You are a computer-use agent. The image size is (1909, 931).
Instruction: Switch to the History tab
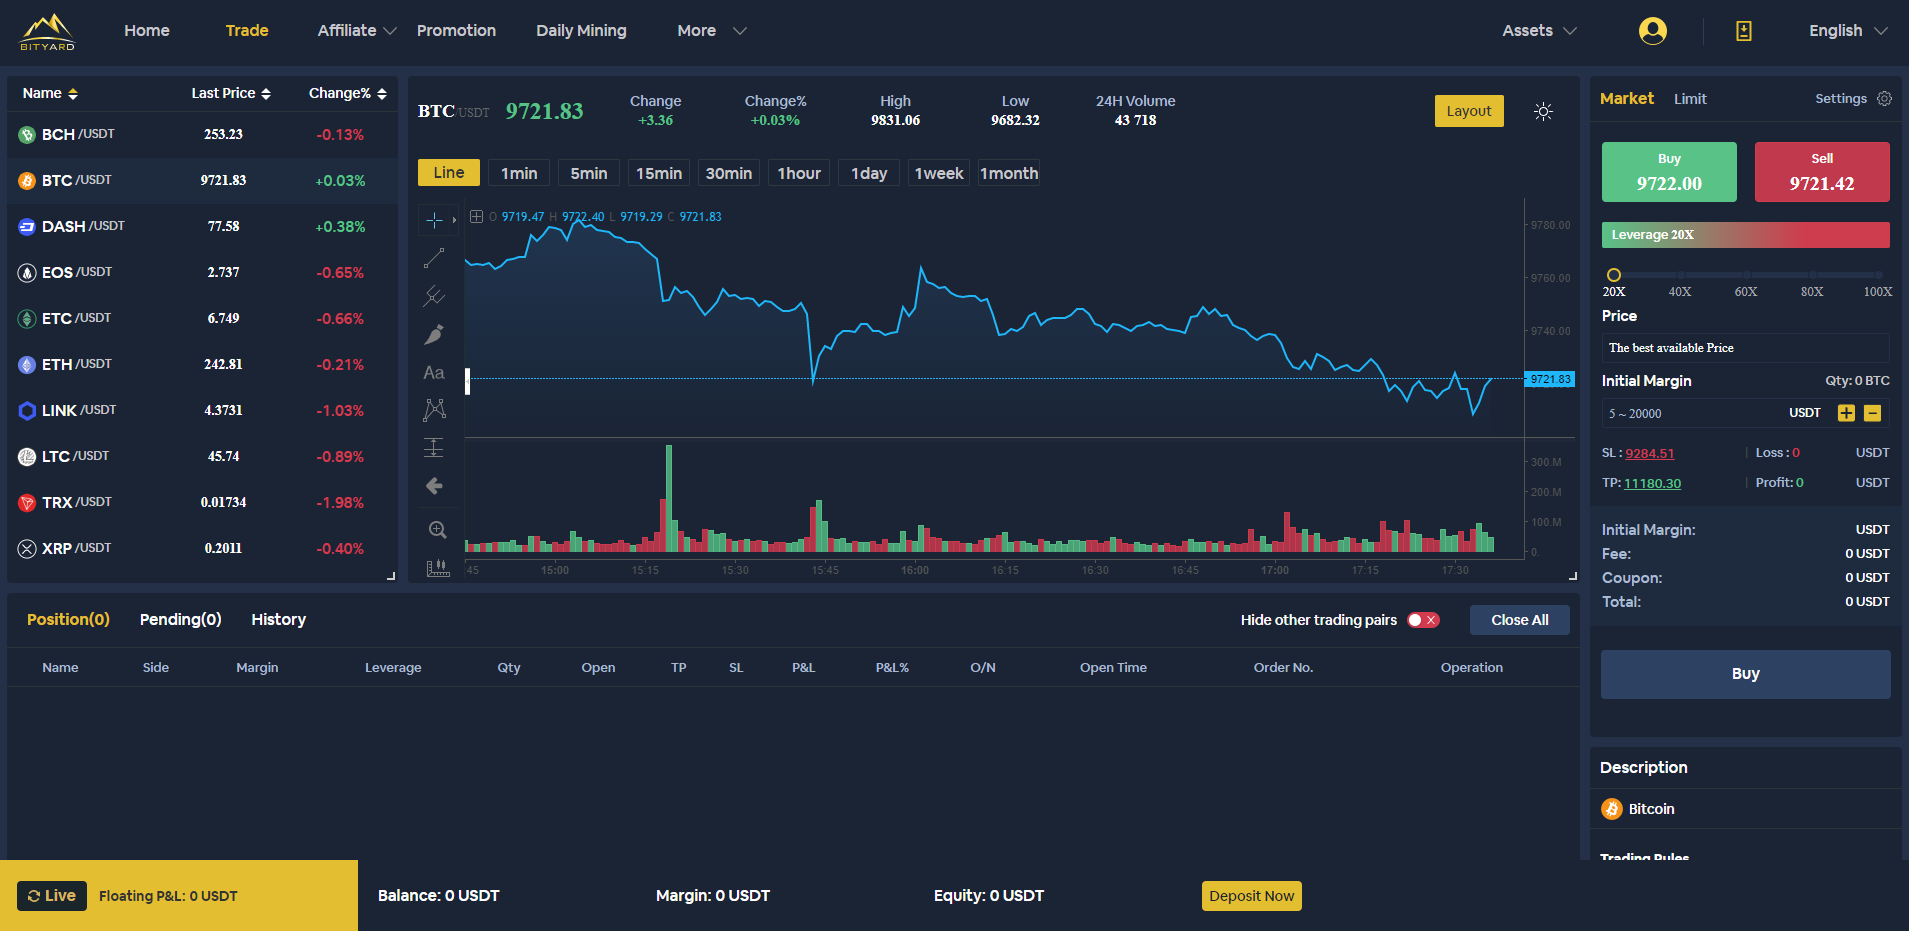click(x=279, y=620)
